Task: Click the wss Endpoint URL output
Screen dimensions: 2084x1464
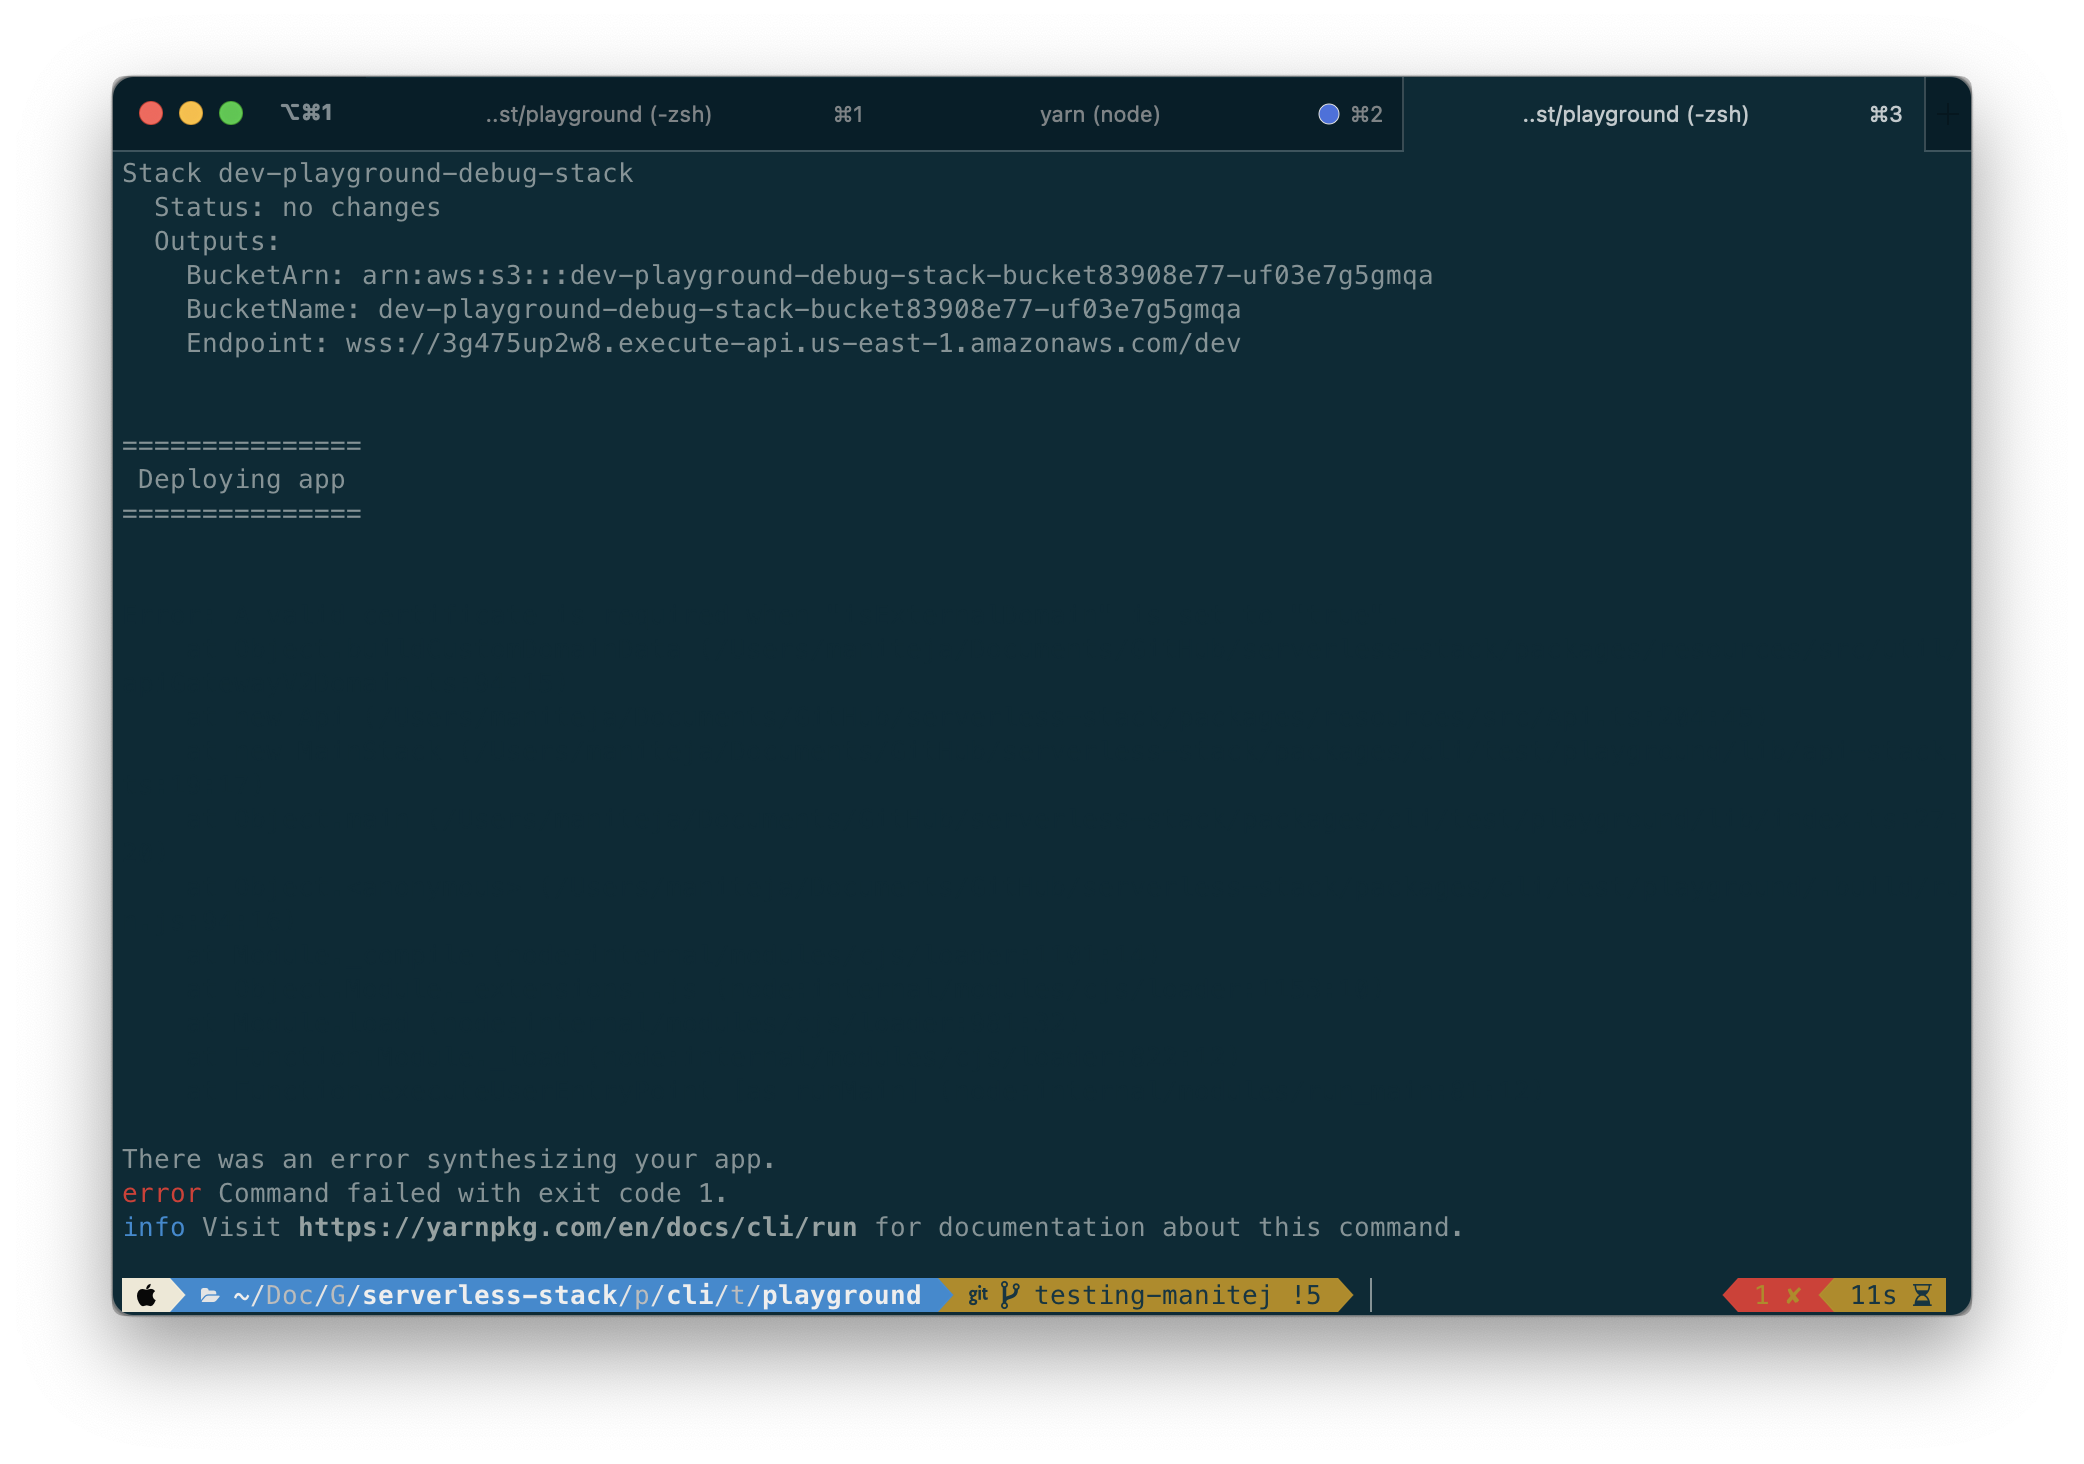Action: click(790, 343)
